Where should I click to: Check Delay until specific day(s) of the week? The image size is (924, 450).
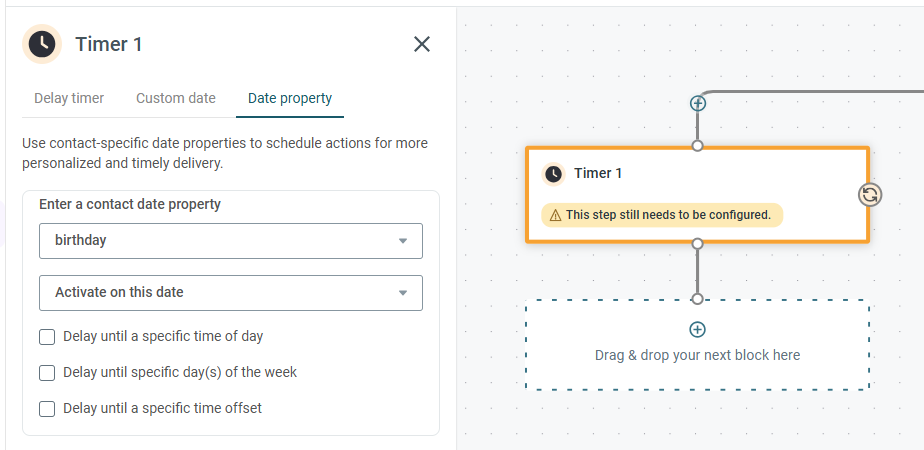pyautogui.click(x=47, y=373)
